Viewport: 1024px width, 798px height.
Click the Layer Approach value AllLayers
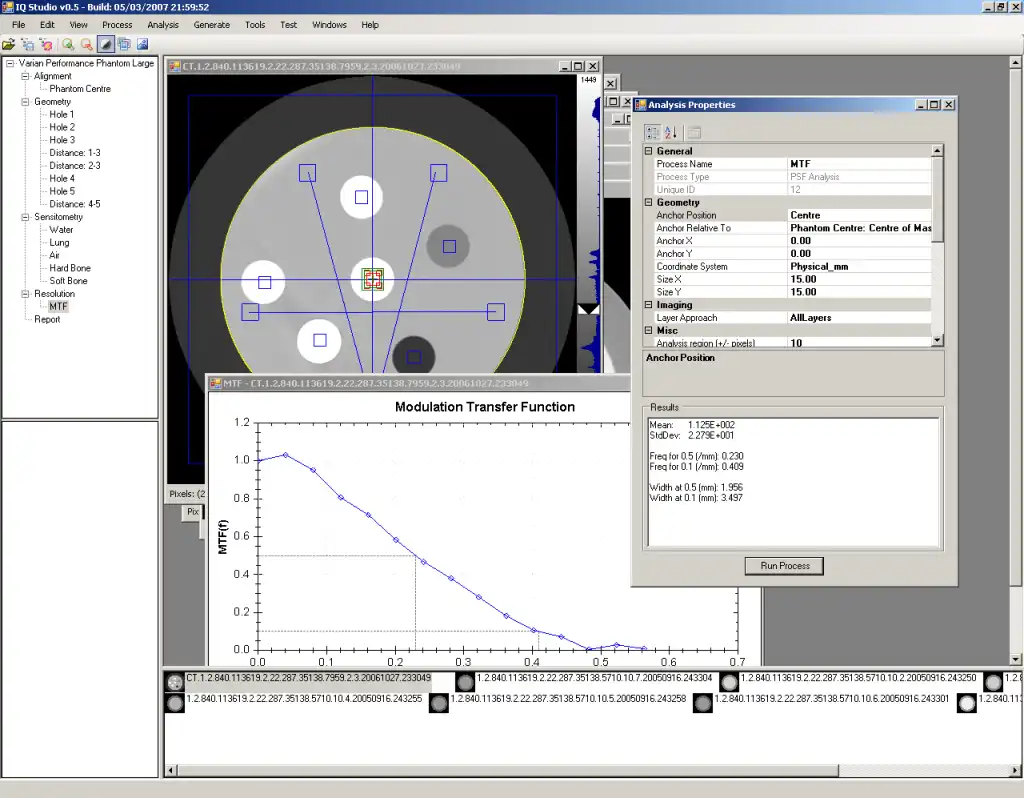point(860,318)
